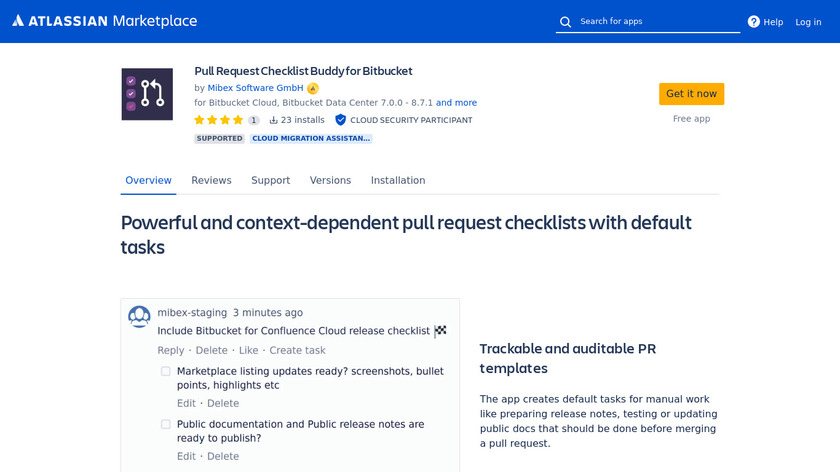Click the Search for apps field
This screenshot has width=840, height=472.
(x=655, y=21)
